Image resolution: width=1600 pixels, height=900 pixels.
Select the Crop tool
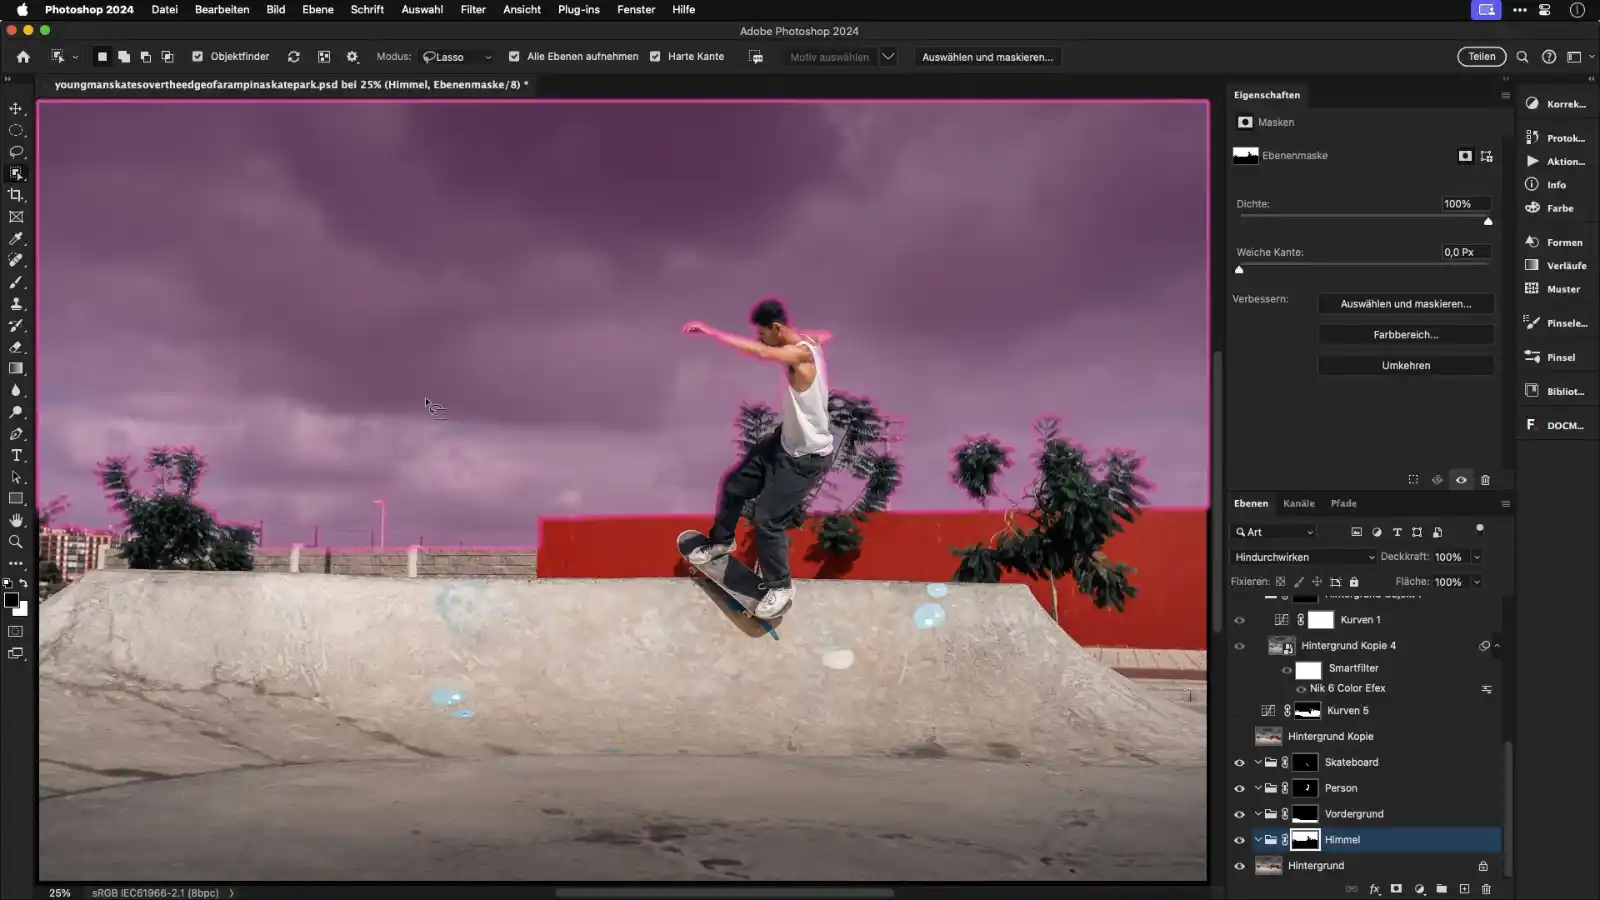coord(16,195)
